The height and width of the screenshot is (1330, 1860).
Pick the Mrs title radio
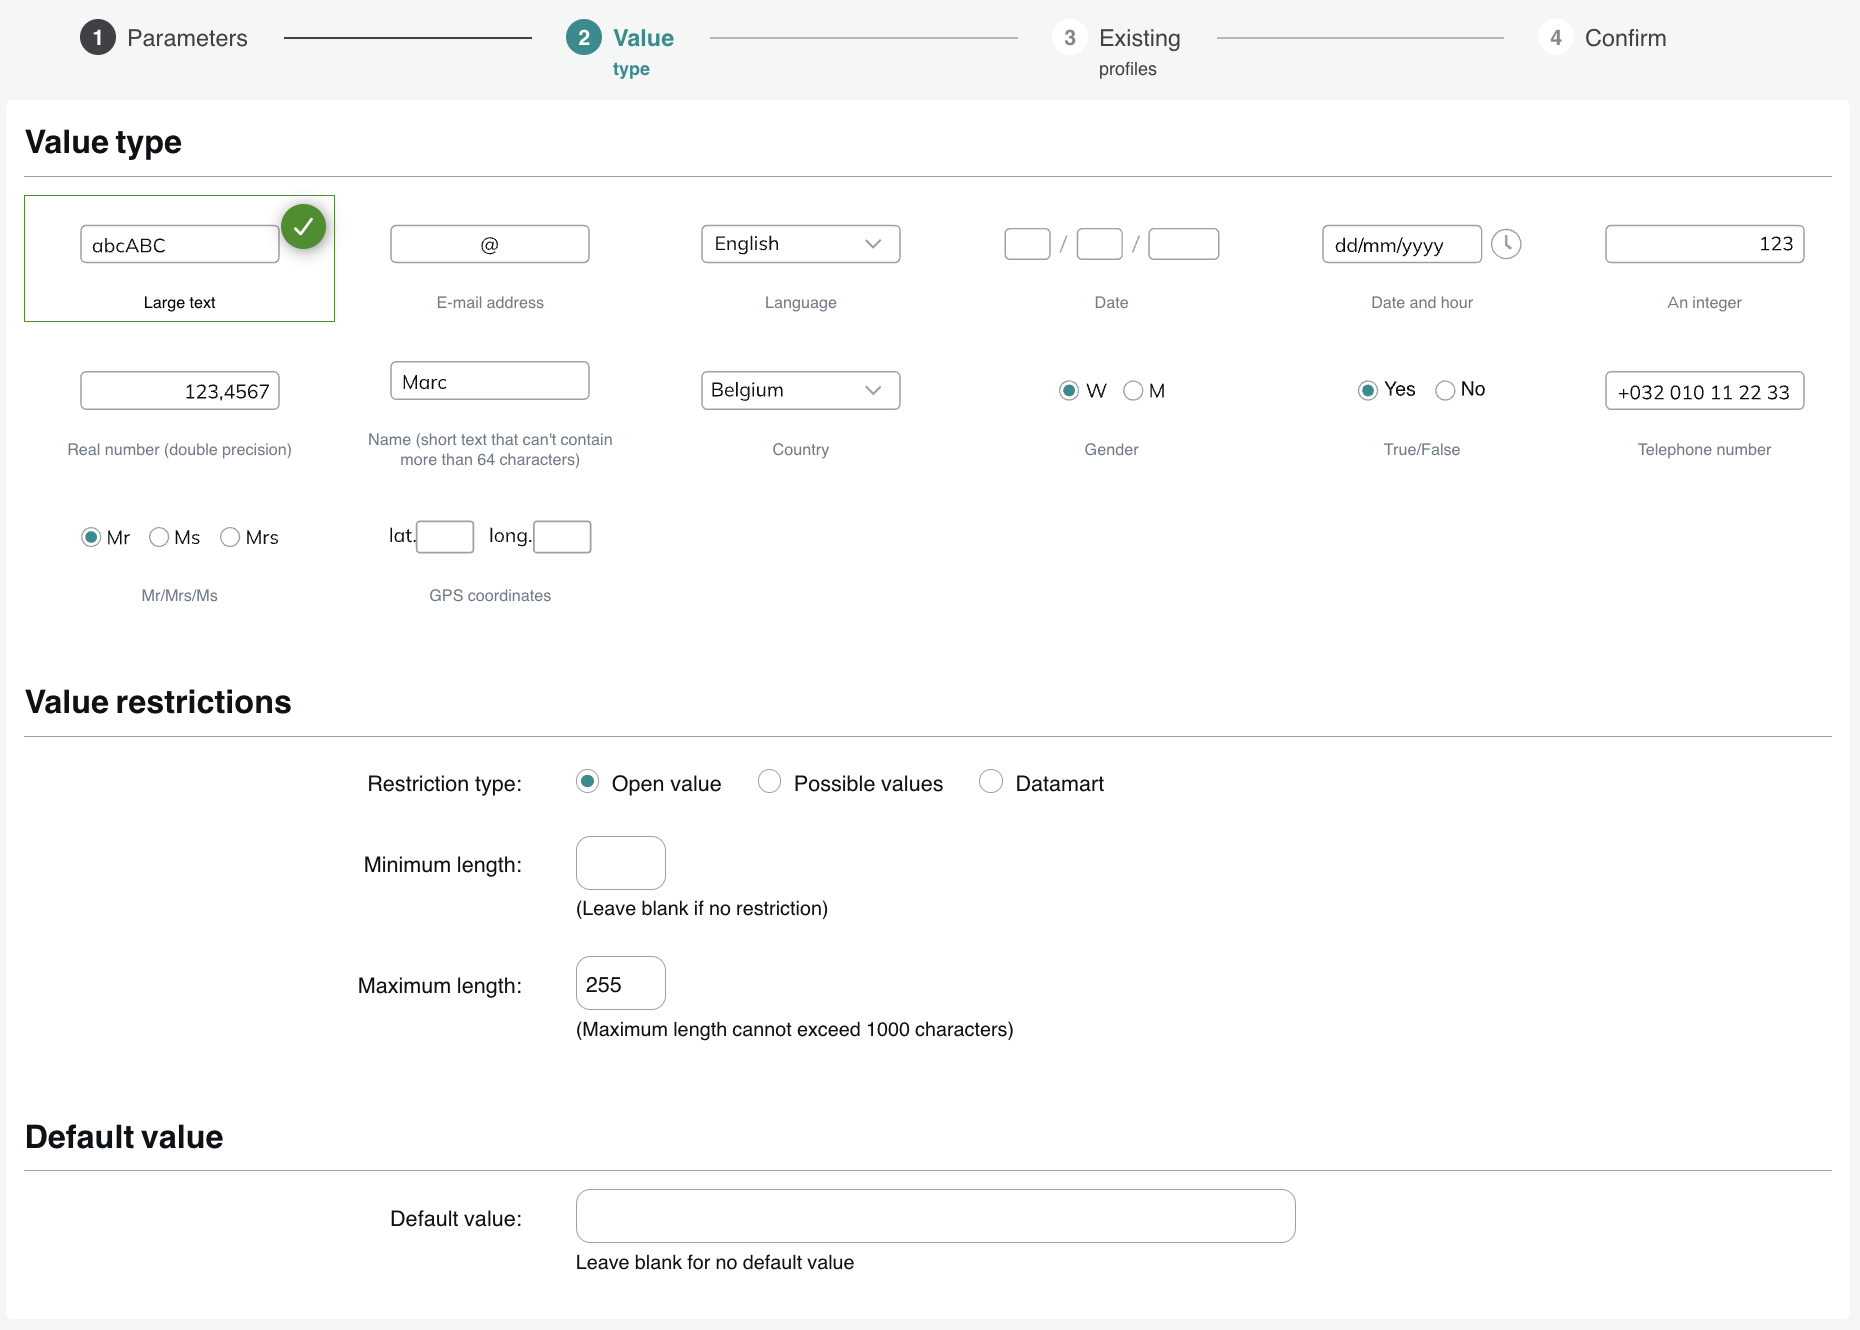pyautogui.click(x=230, y=537)
